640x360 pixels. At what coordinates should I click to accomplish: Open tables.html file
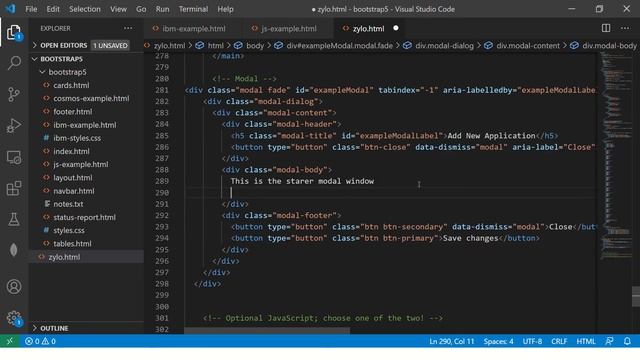pos(72,243)
